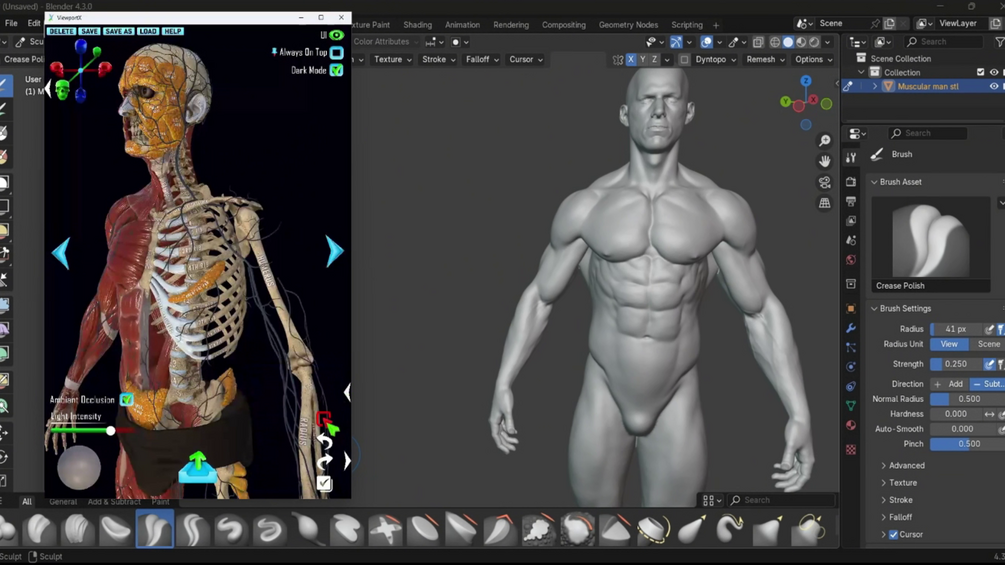Open the Dyntopo dropdown

716,60
